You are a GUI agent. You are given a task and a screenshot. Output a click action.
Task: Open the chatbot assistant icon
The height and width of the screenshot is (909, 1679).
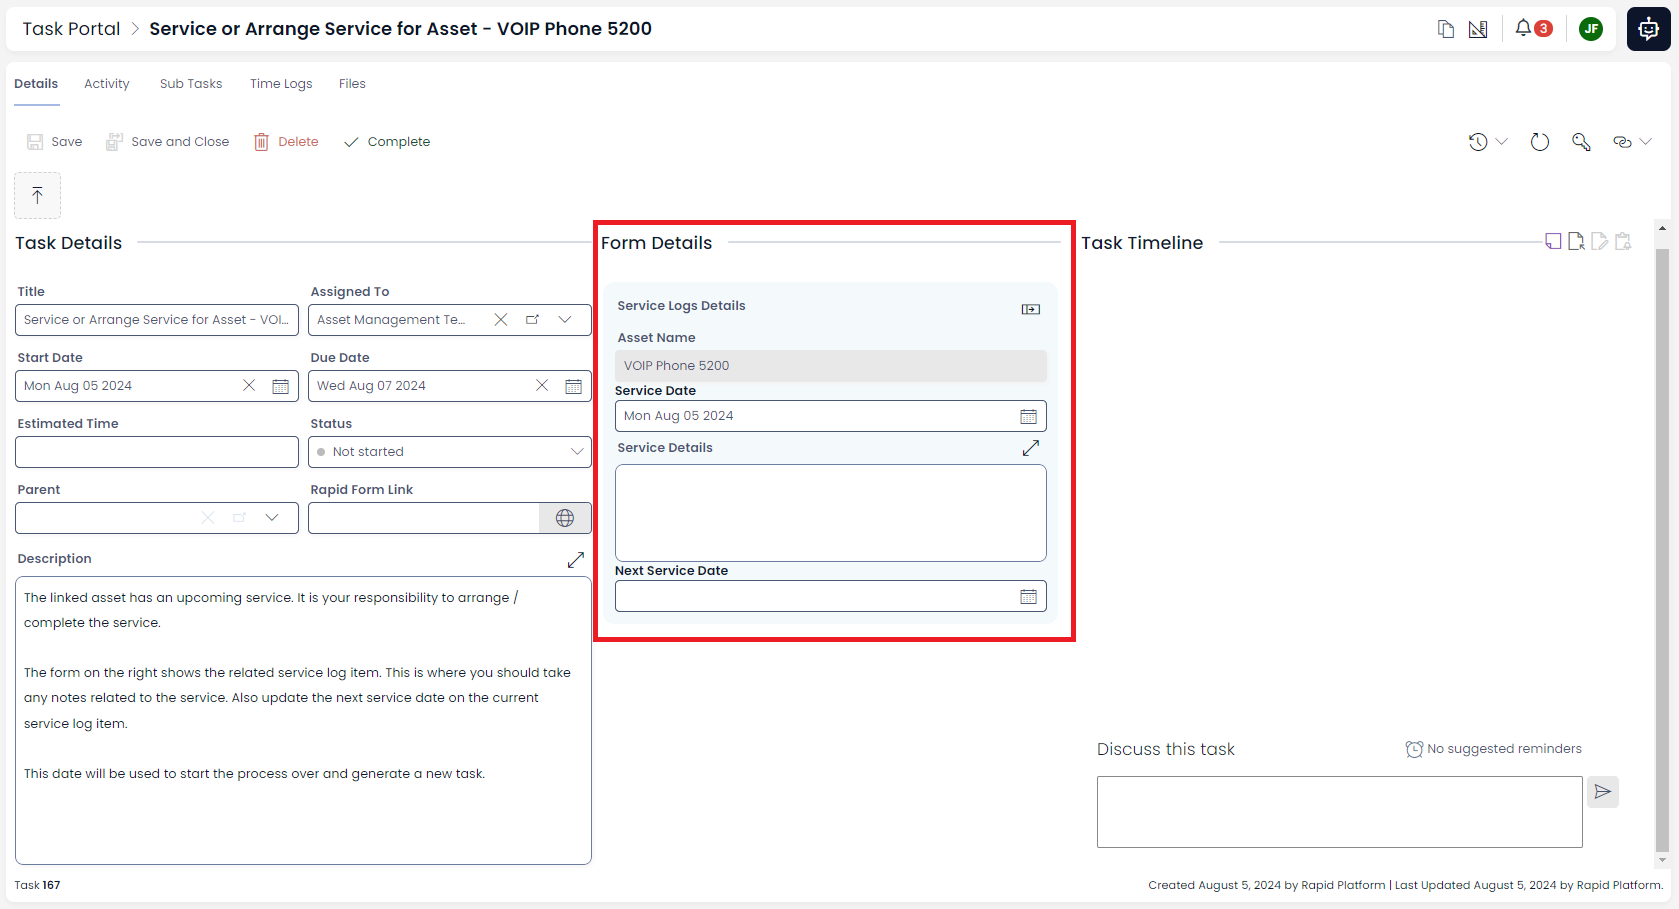1648,28
